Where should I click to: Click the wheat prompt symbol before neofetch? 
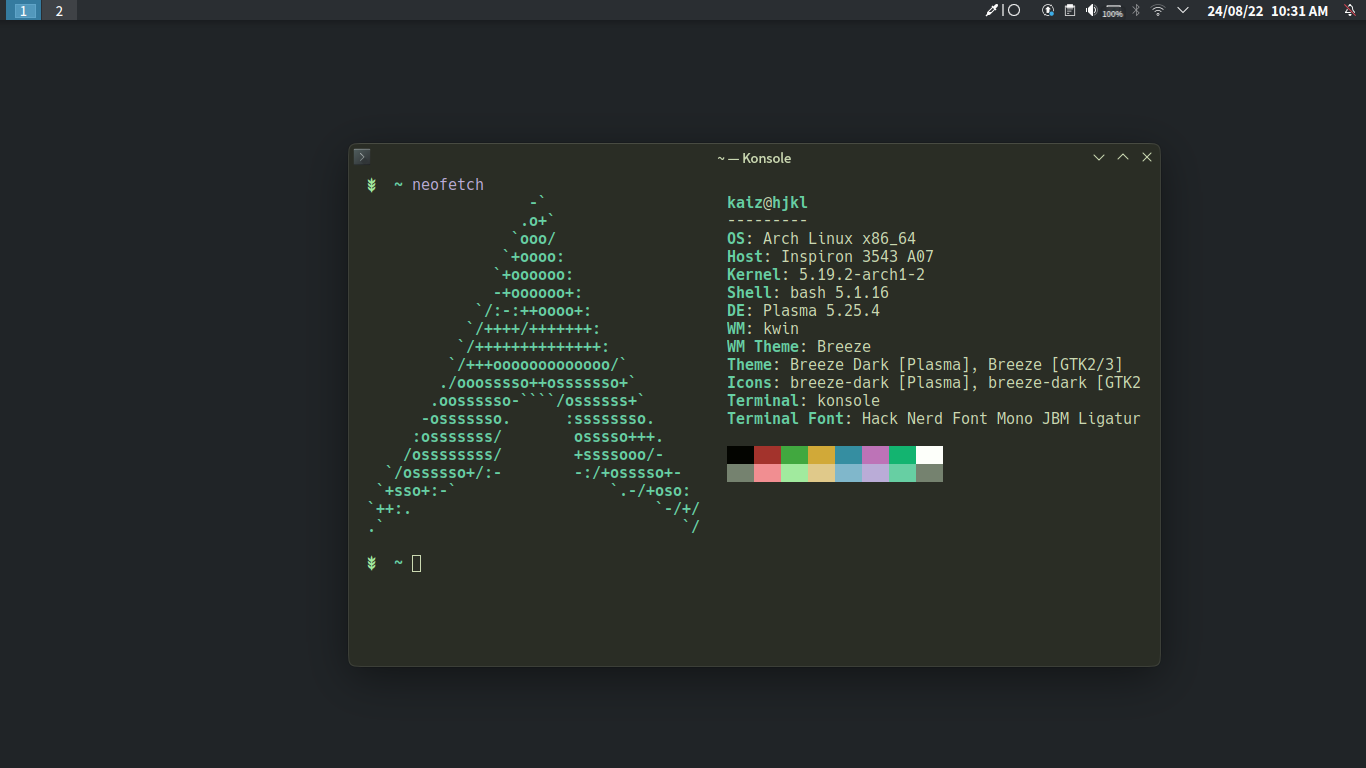click(x=371, y=185)
